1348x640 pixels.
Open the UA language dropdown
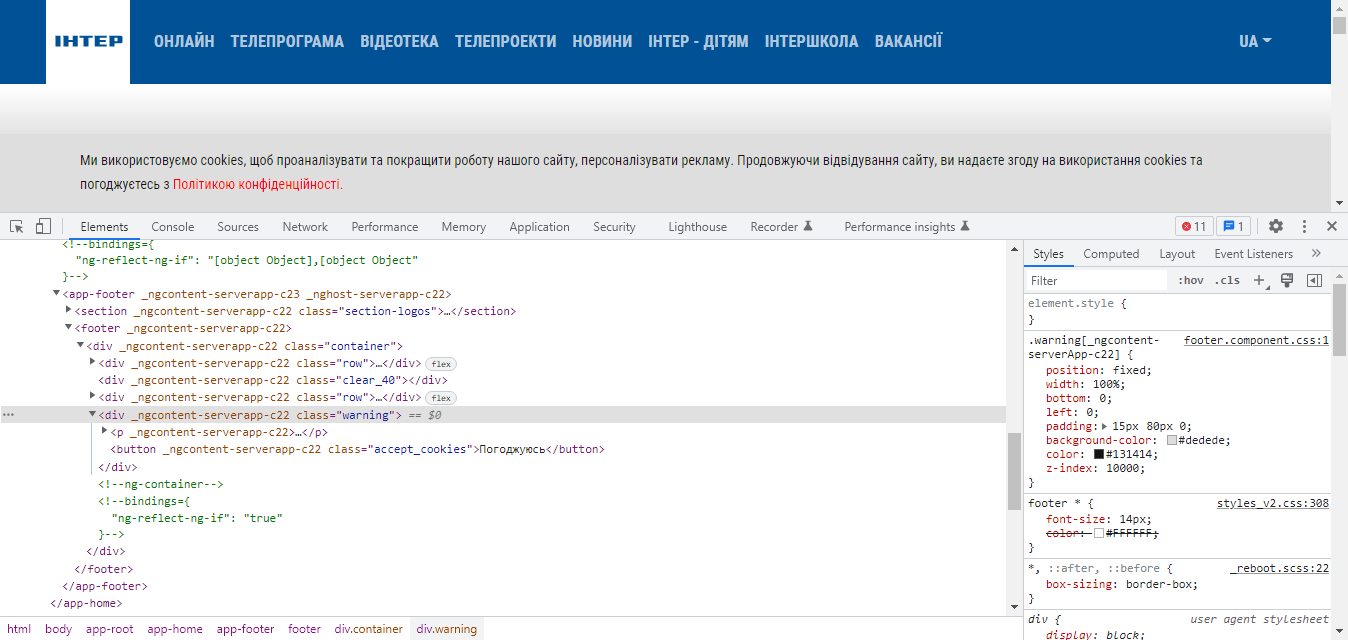click(1254, 41)
